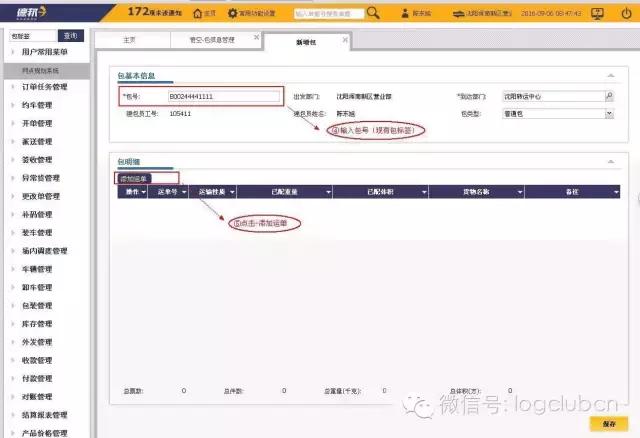This screenshot has width=640, height=438.
Task: Click the home icon in the top bar
Action: (x=198, y=13)
